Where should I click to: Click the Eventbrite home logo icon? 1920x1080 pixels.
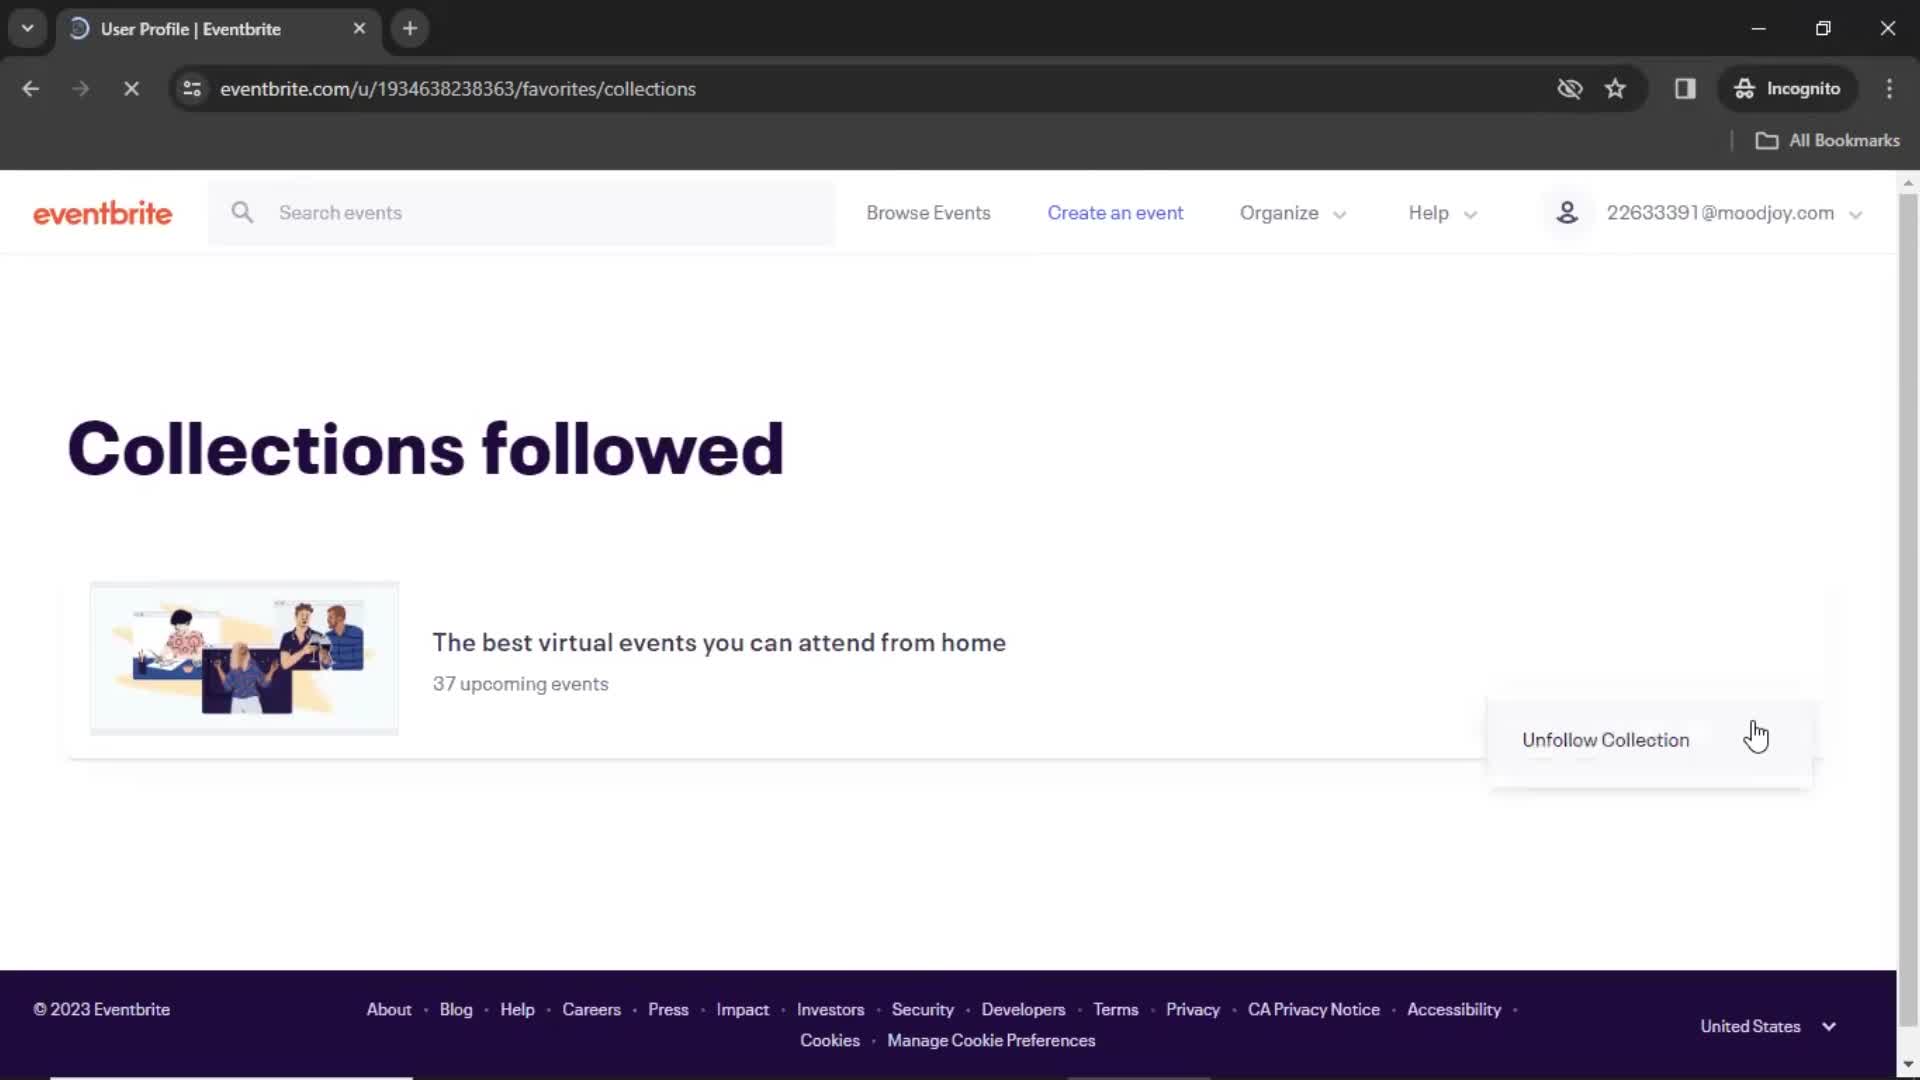coord(103,212)
